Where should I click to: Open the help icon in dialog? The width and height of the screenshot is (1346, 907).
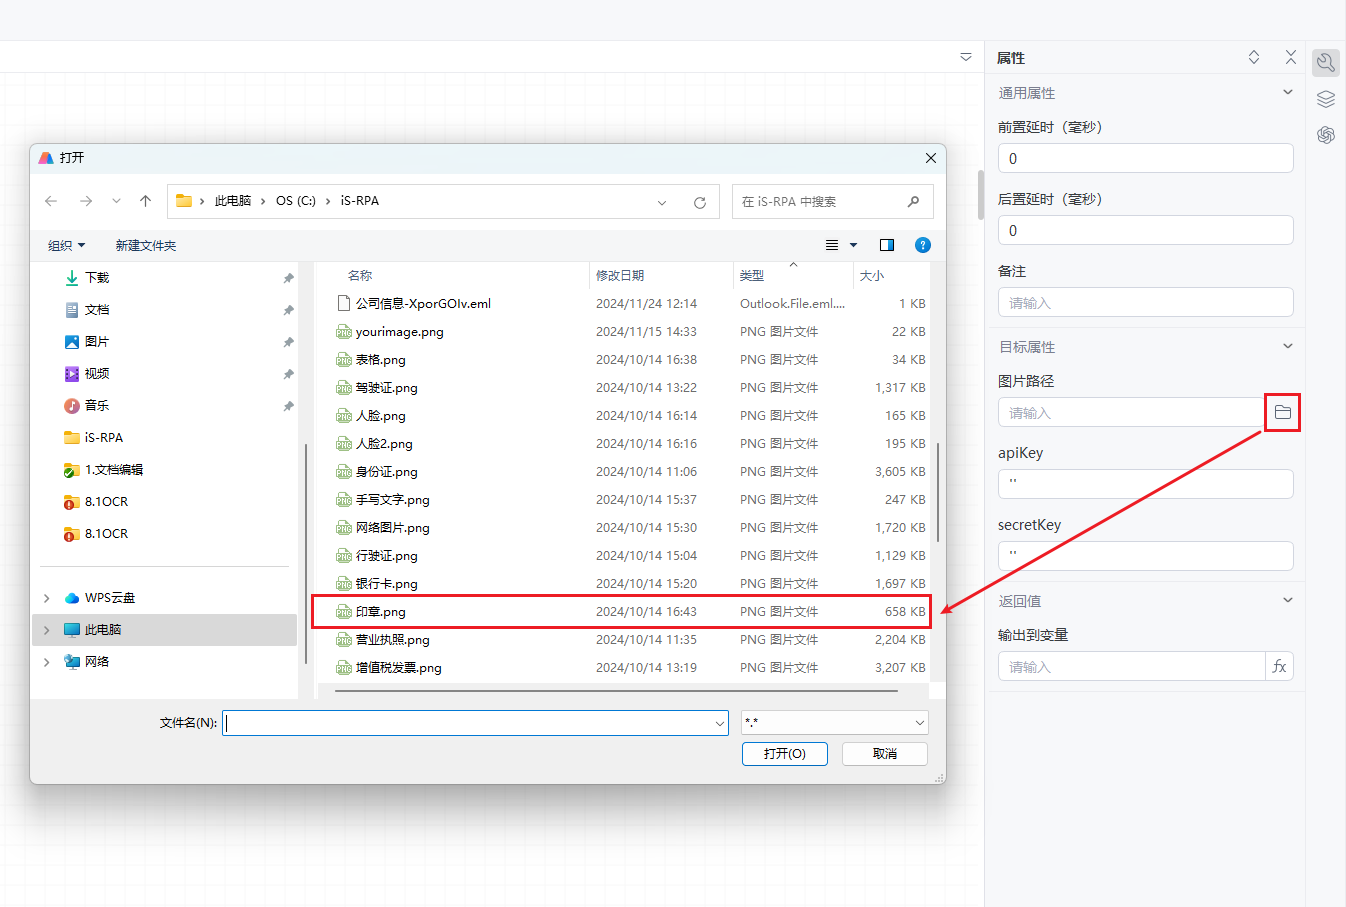(923, 245)
